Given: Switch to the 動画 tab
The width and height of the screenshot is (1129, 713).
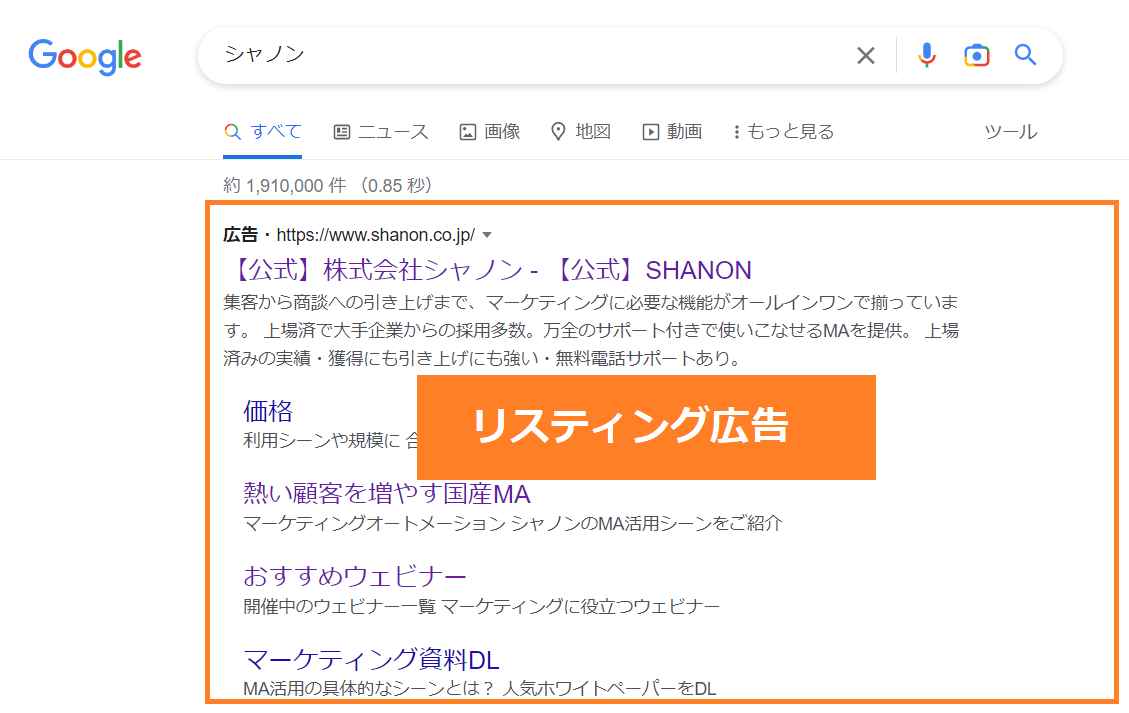Looking at the screenshot, I should 673,132.
